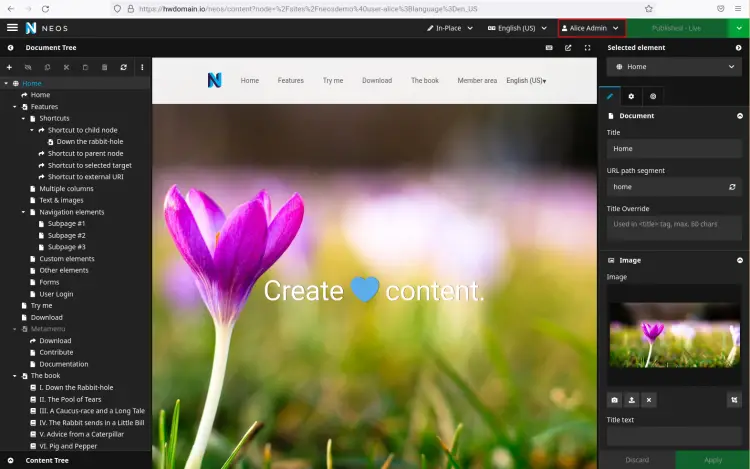Click Try me in the page navigation
This screenshot has height=469, width=750.
(333, 80)
